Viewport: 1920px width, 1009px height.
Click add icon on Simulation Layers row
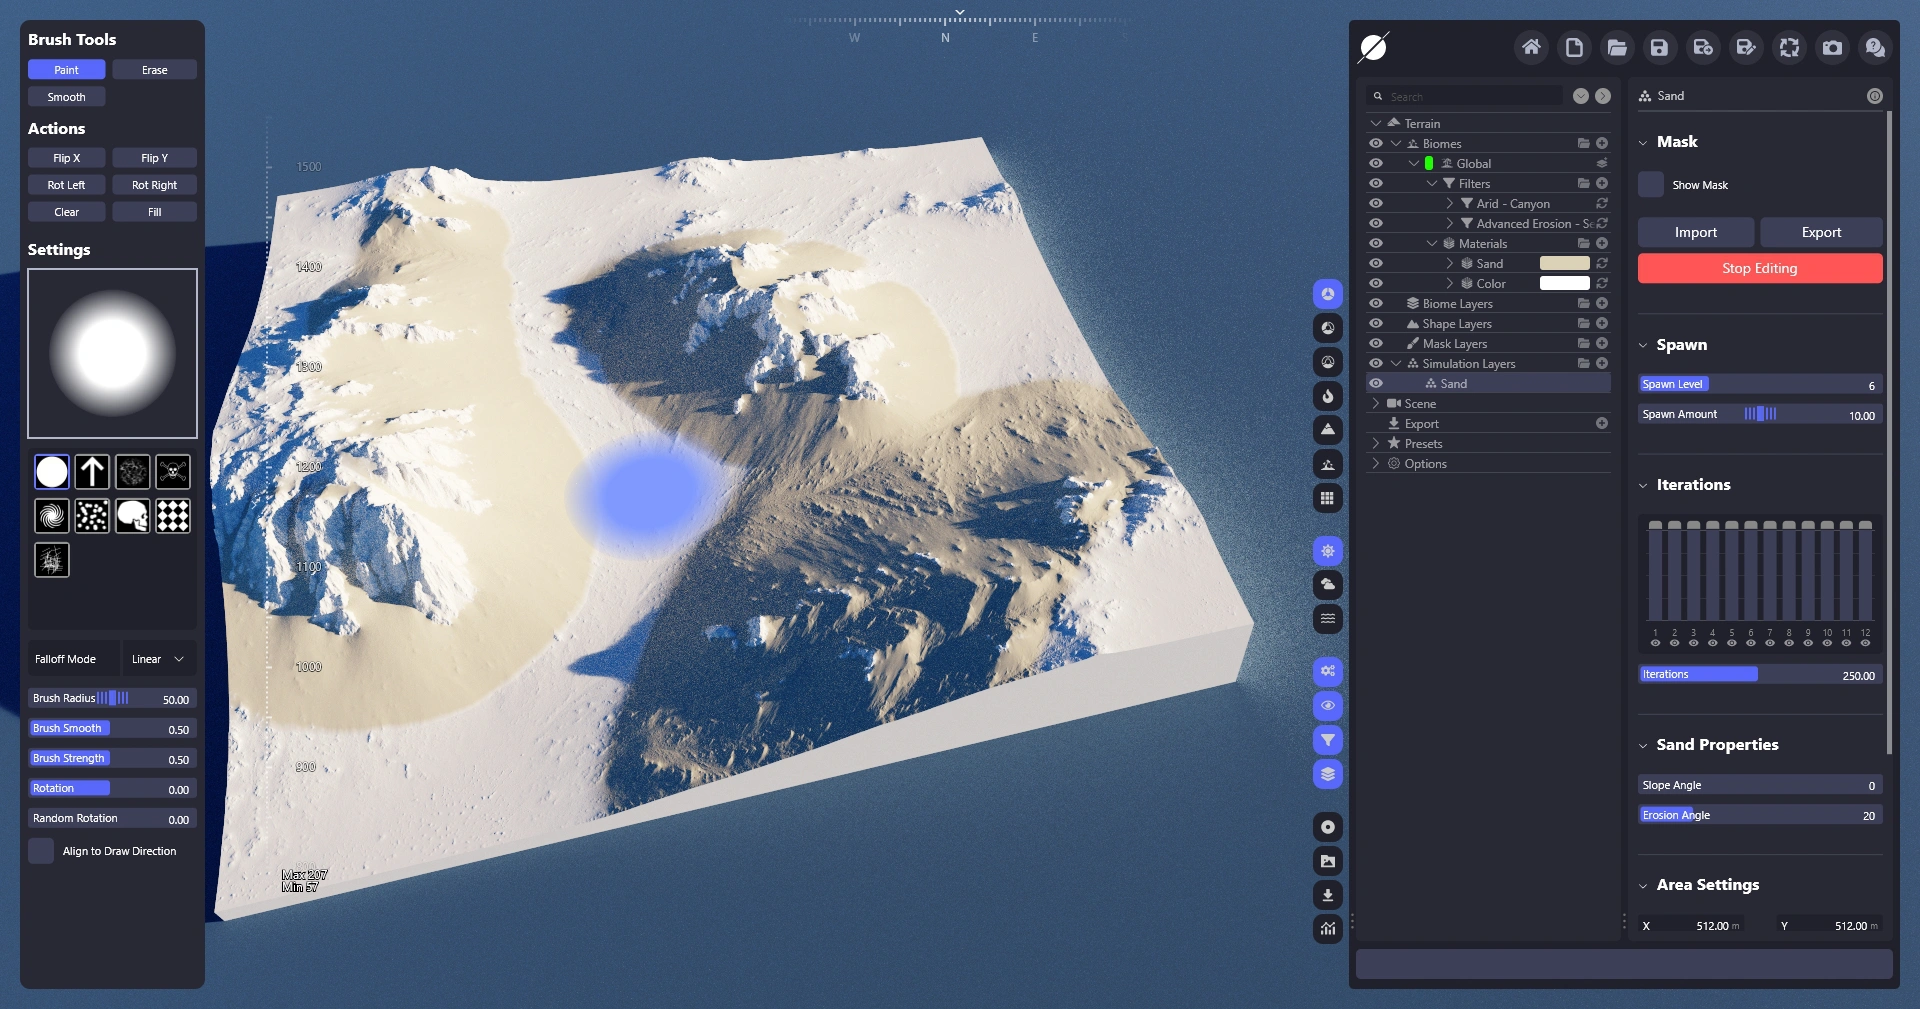(1602, 364)
